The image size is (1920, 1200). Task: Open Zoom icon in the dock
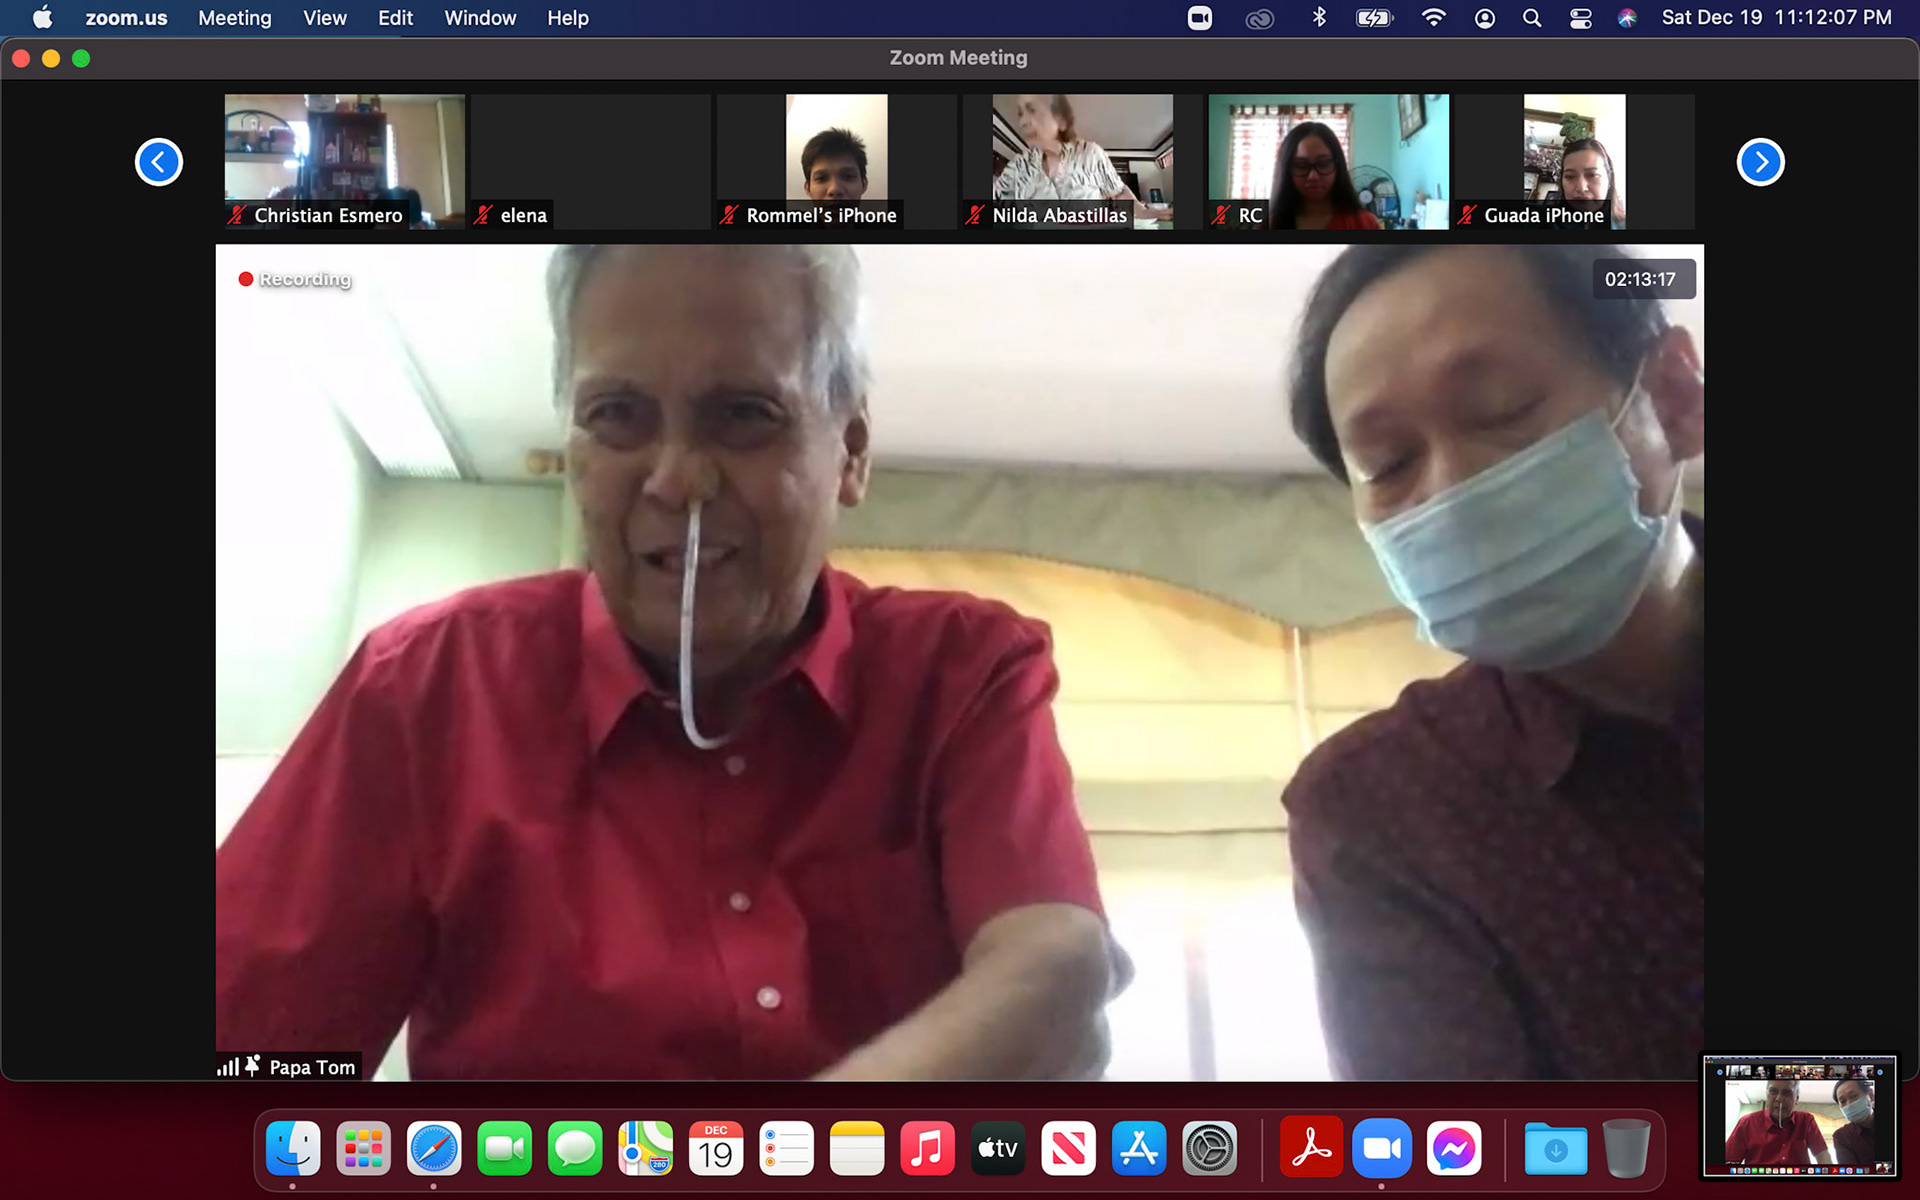click(x=1381, y=1149)
